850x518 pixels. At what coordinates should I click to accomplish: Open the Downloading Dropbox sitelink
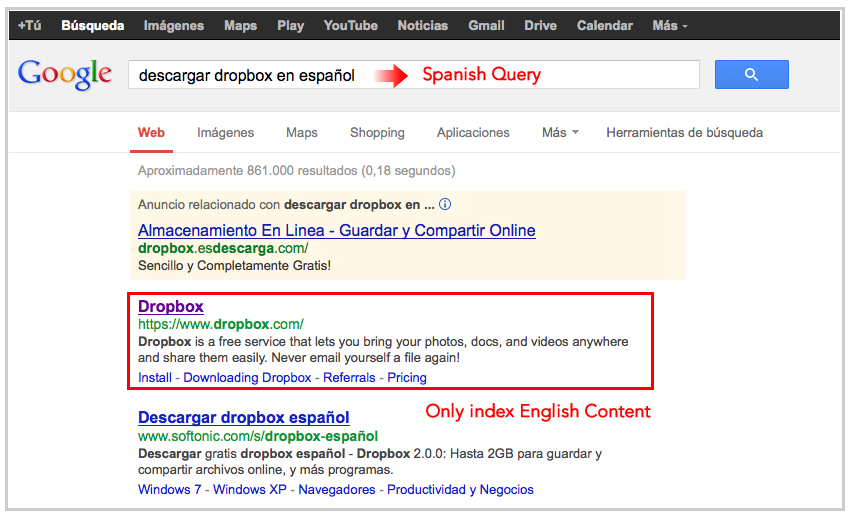(247, 378)
